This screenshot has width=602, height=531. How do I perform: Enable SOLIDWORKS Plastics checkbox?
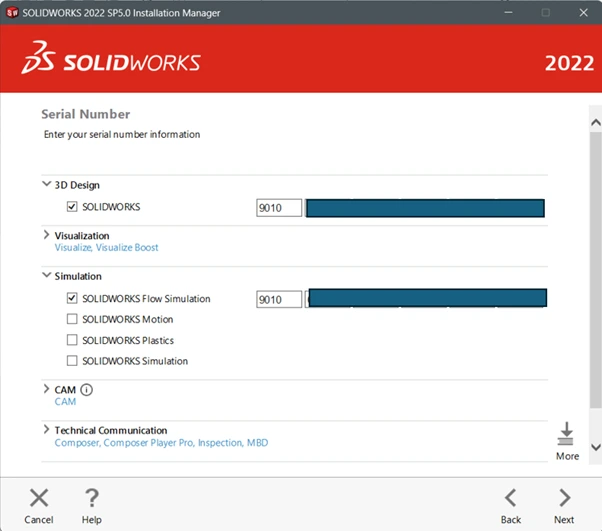[72, 340]
